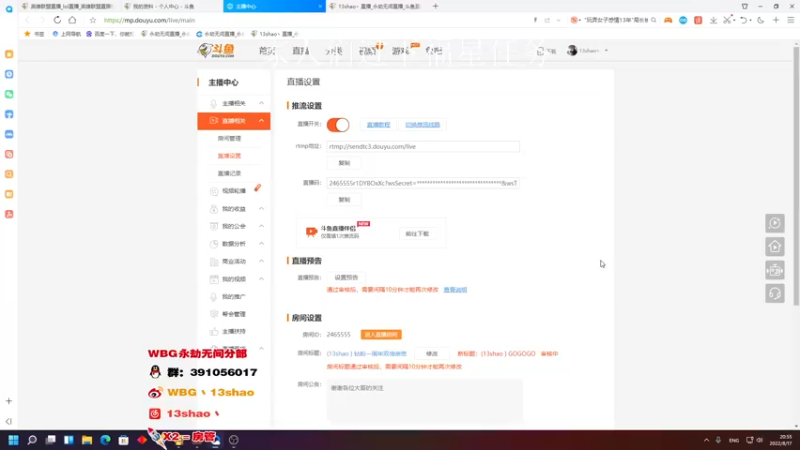Click the browser home icon

coord(72,20)
